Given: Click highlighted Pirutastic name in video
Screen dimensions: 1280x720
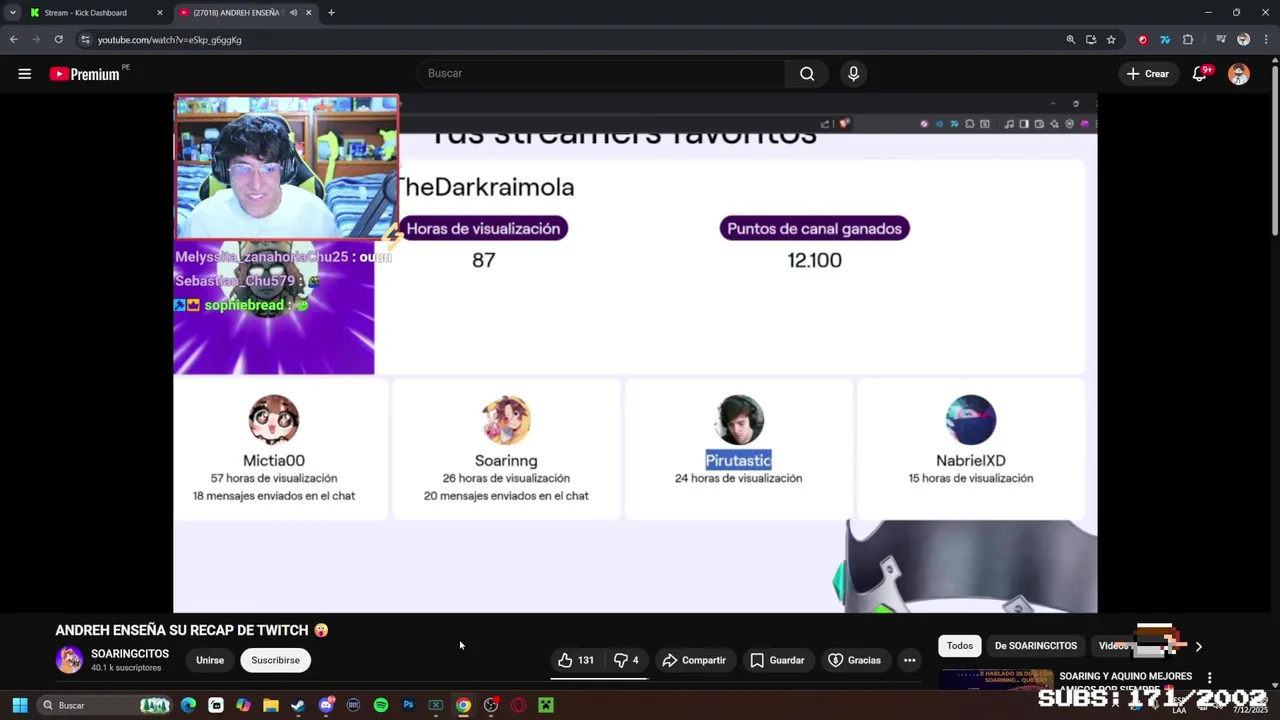Looking at the screenshot, I should (738, 460).
